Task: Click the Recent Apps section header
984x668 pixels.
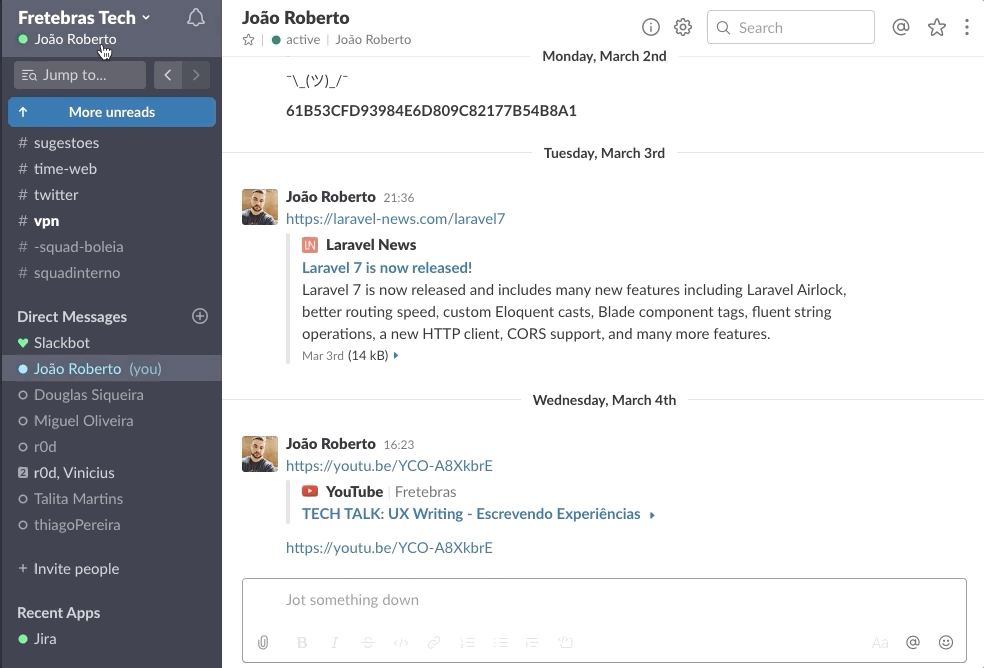Action: (x=58, y=613)
